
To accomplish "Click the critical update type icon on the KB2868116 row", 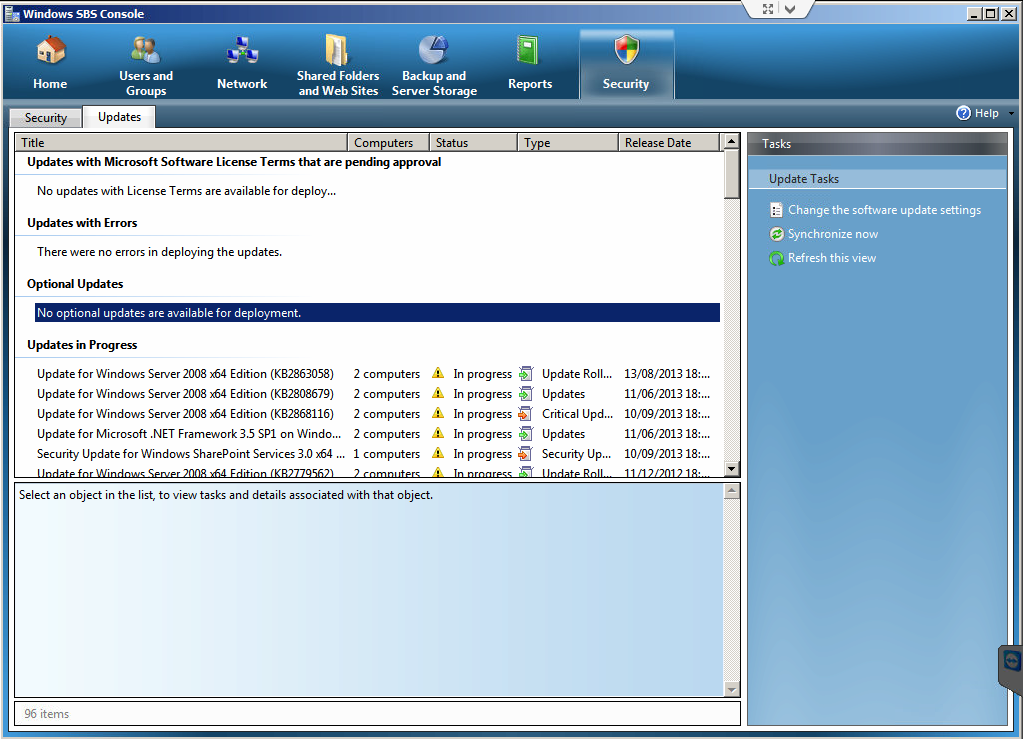I will 526,414.
